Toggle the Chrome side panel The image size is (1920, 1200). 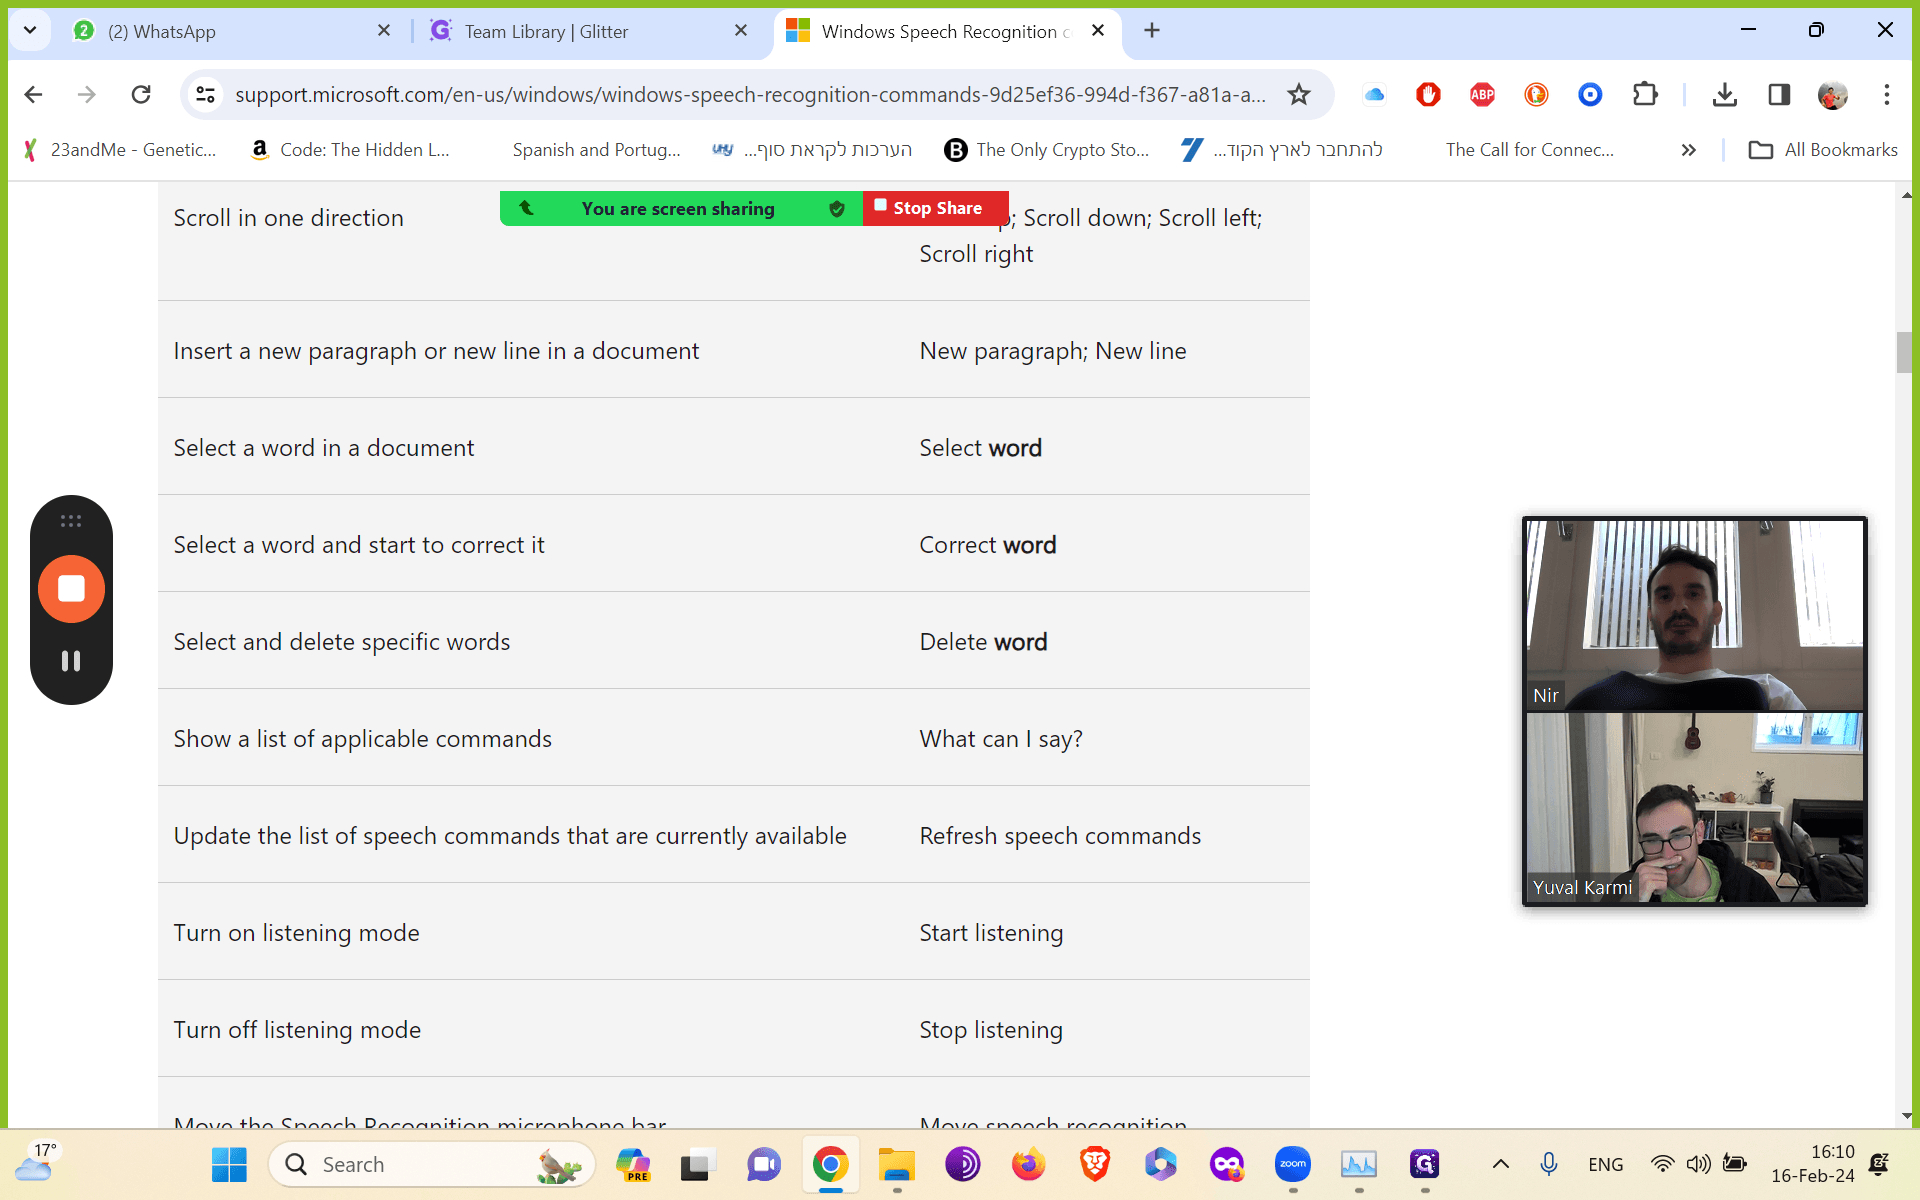[1778, 94]
